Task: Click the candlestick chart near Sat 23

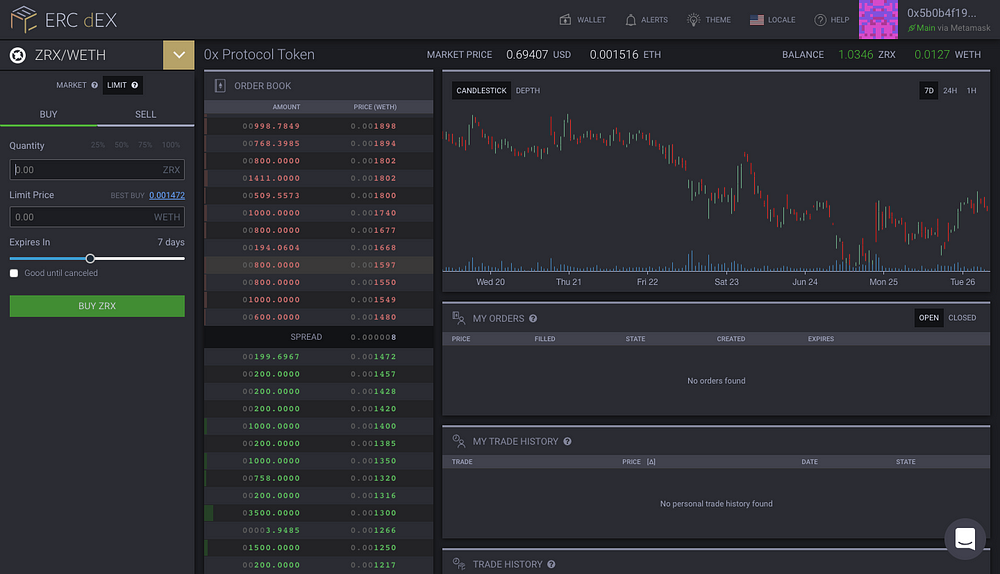Action: pos(726,191)
